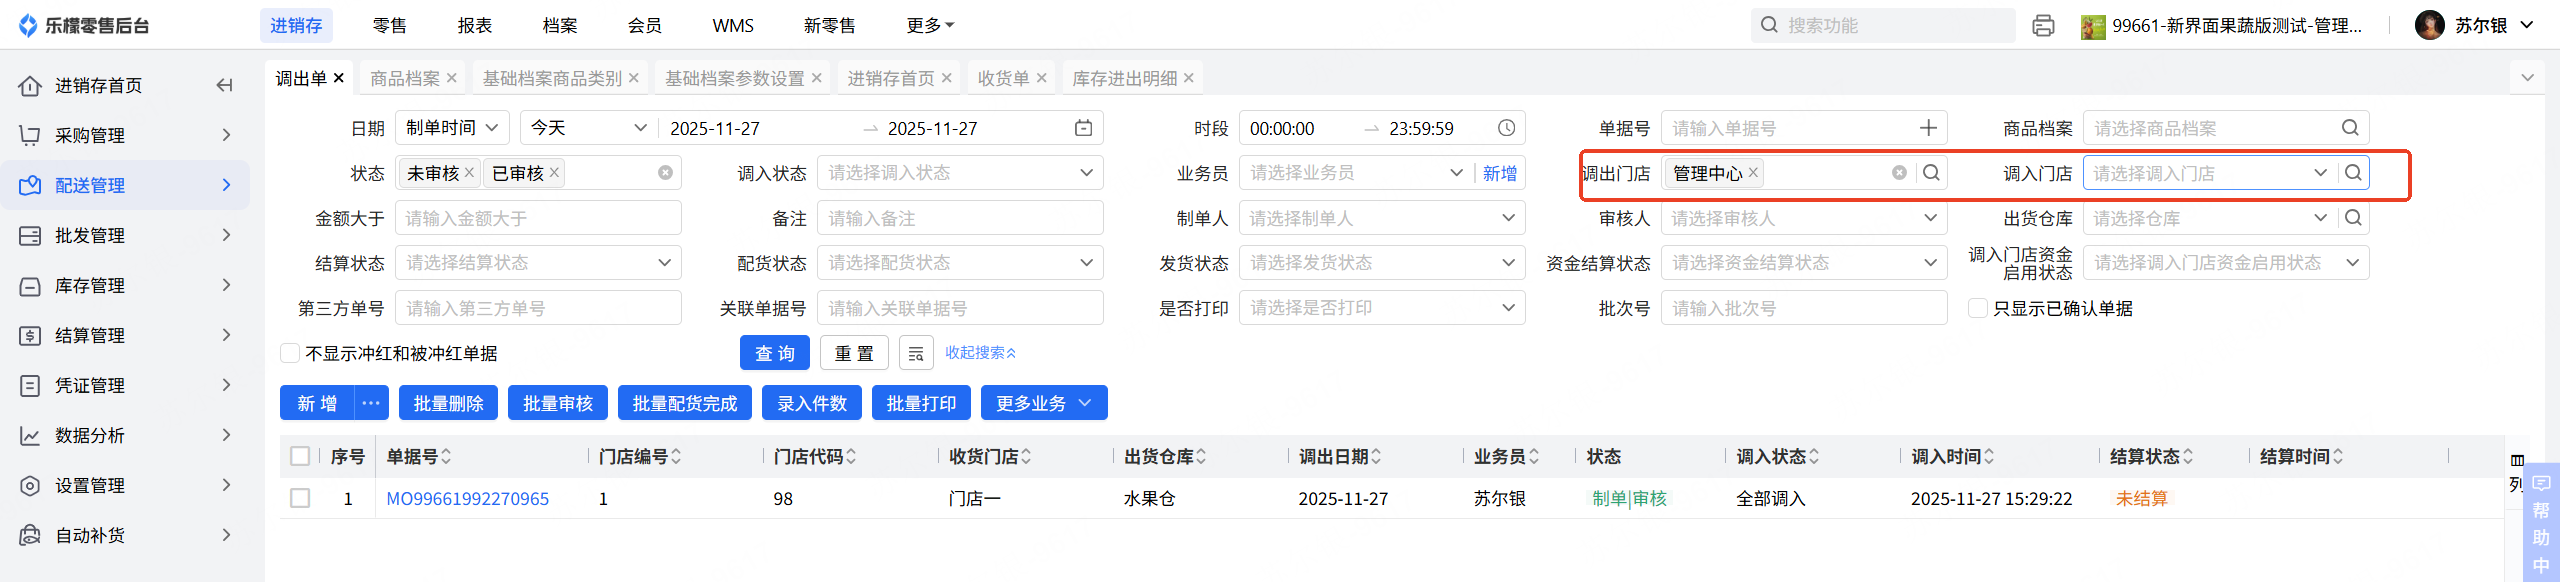
Task: Expand the tab list chevron at right
Action: coord(2528,78)
